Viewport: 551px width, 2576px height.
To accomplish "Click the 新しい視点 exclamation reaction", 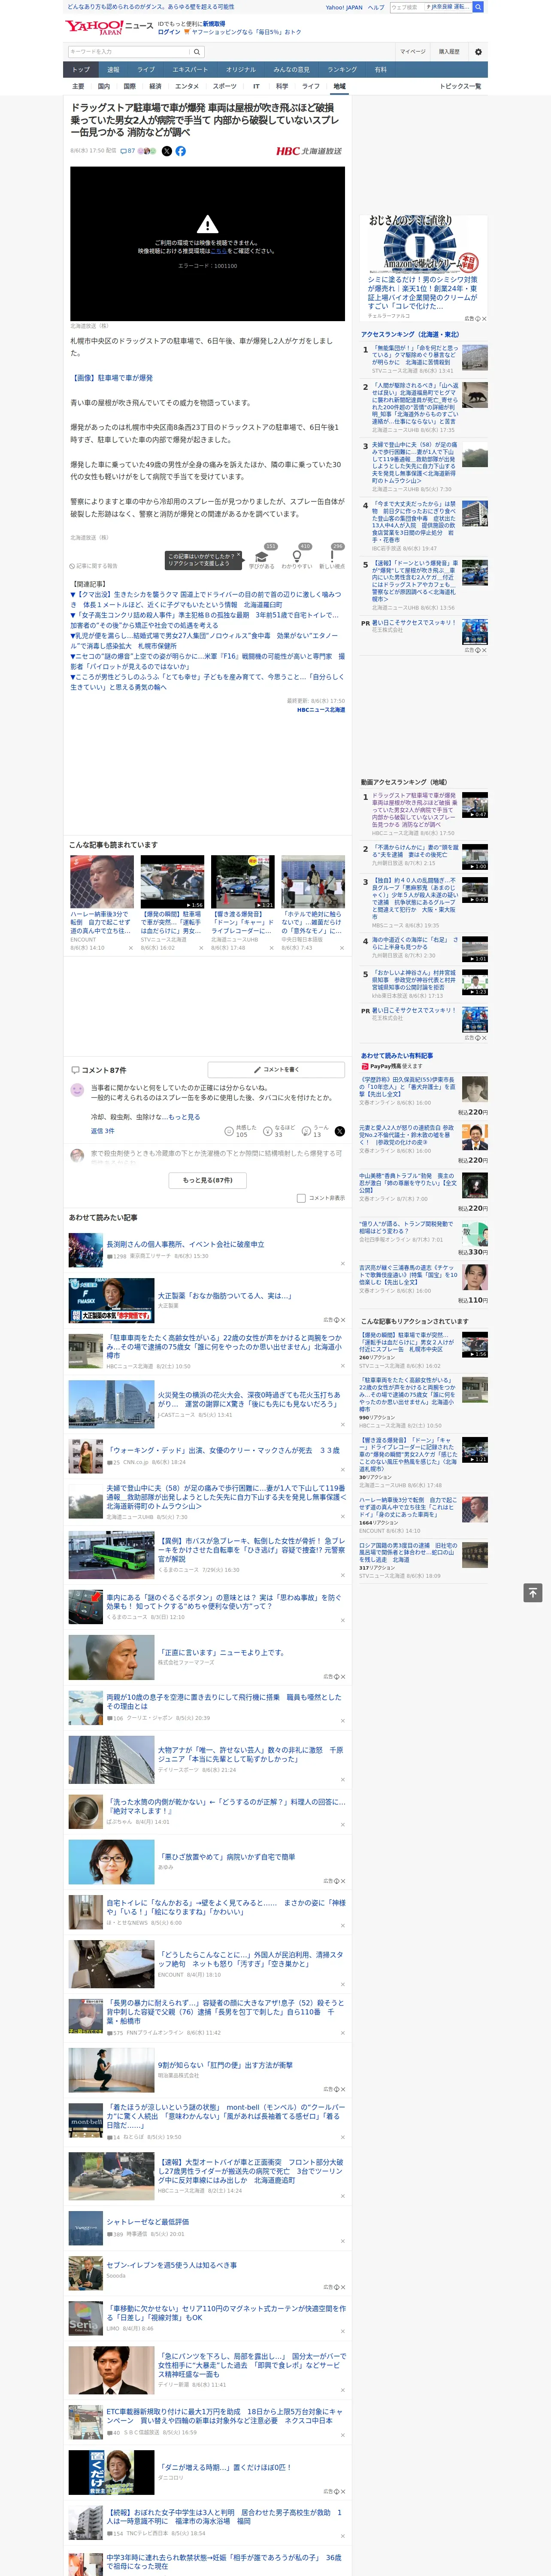I will click(332, 557).
